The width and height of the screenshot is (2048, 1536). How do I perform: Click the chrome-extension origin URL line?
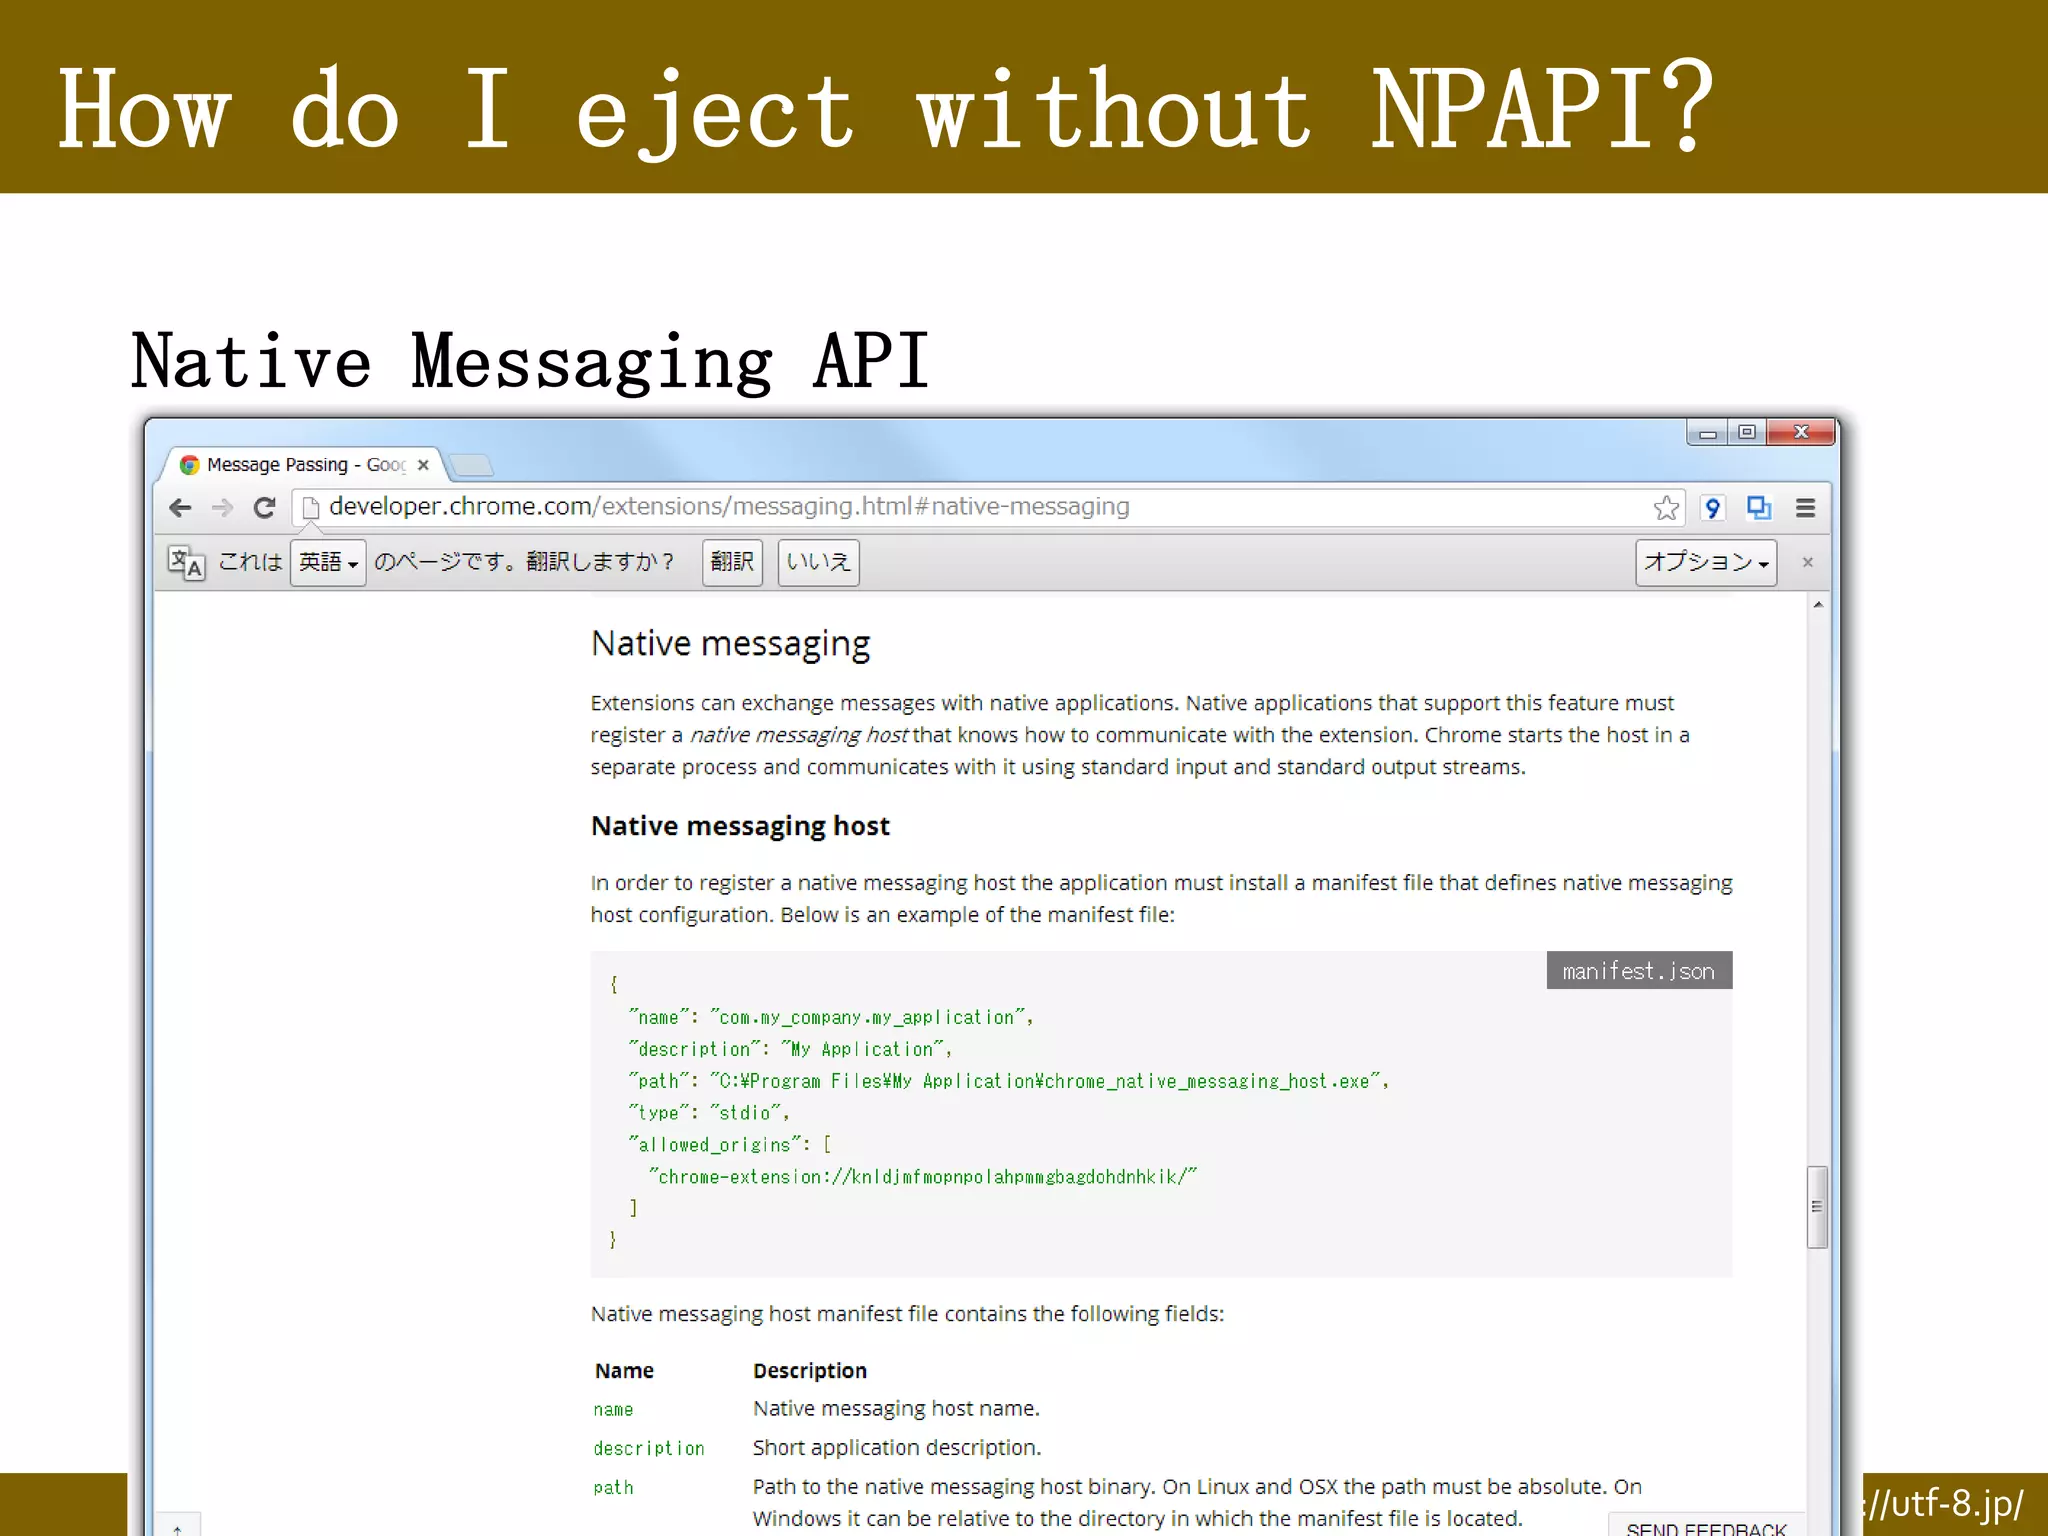[x=922, y=1177]
